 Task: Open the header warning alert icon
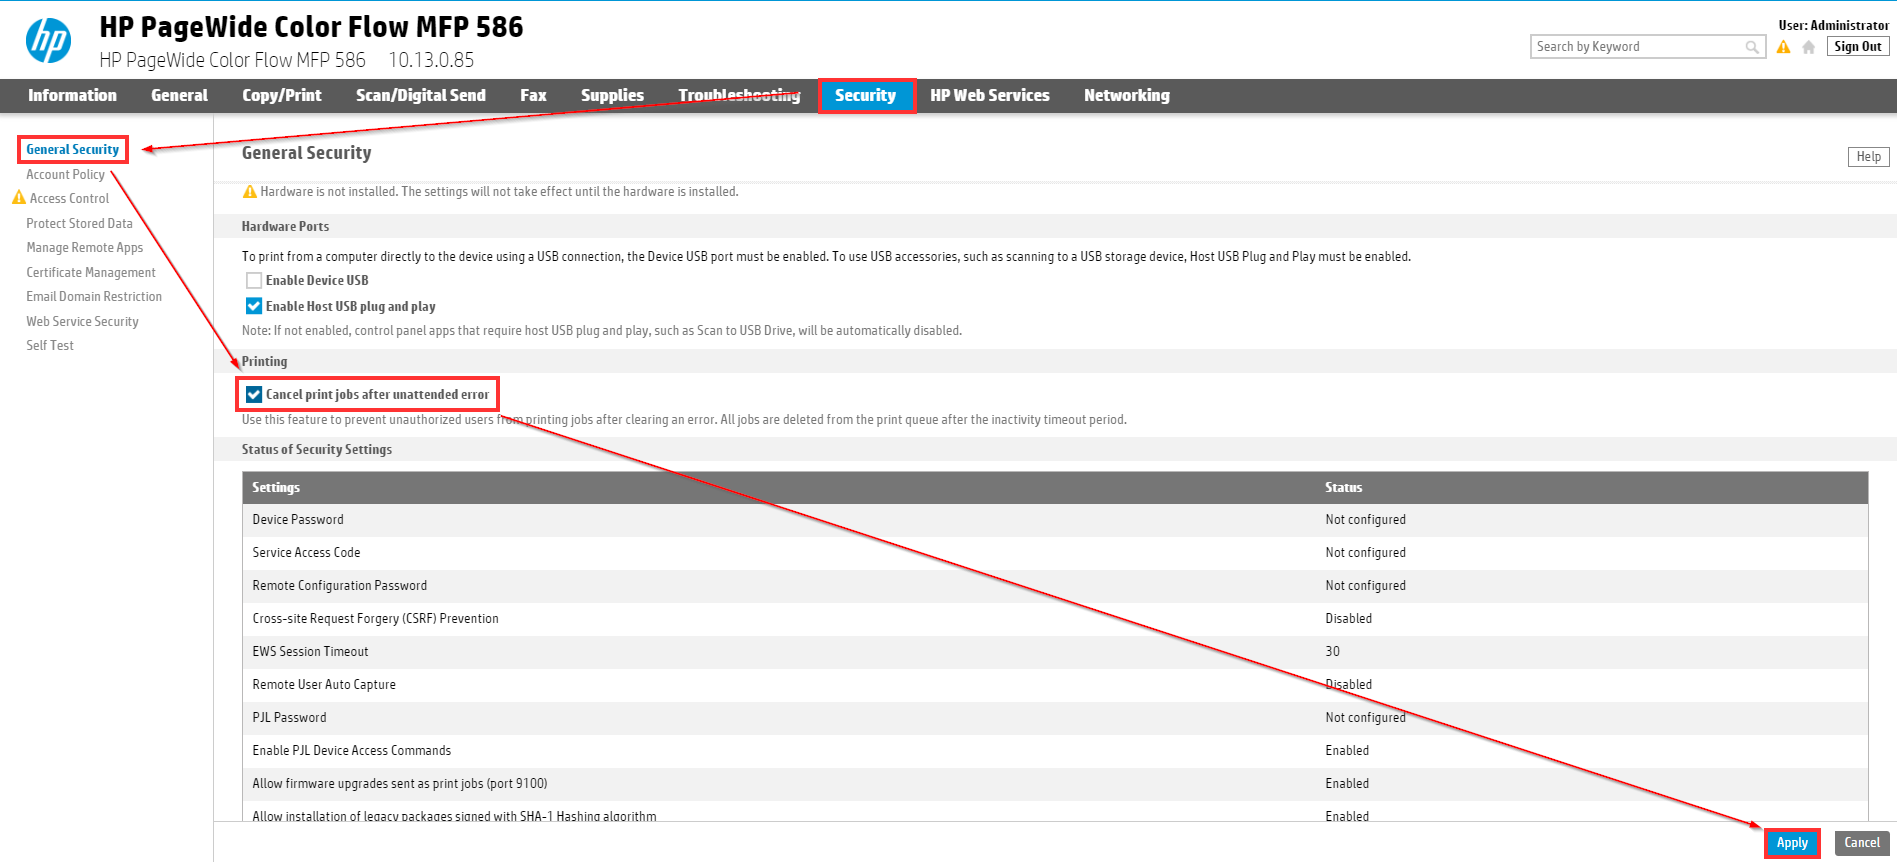[x=1783, y=47]
